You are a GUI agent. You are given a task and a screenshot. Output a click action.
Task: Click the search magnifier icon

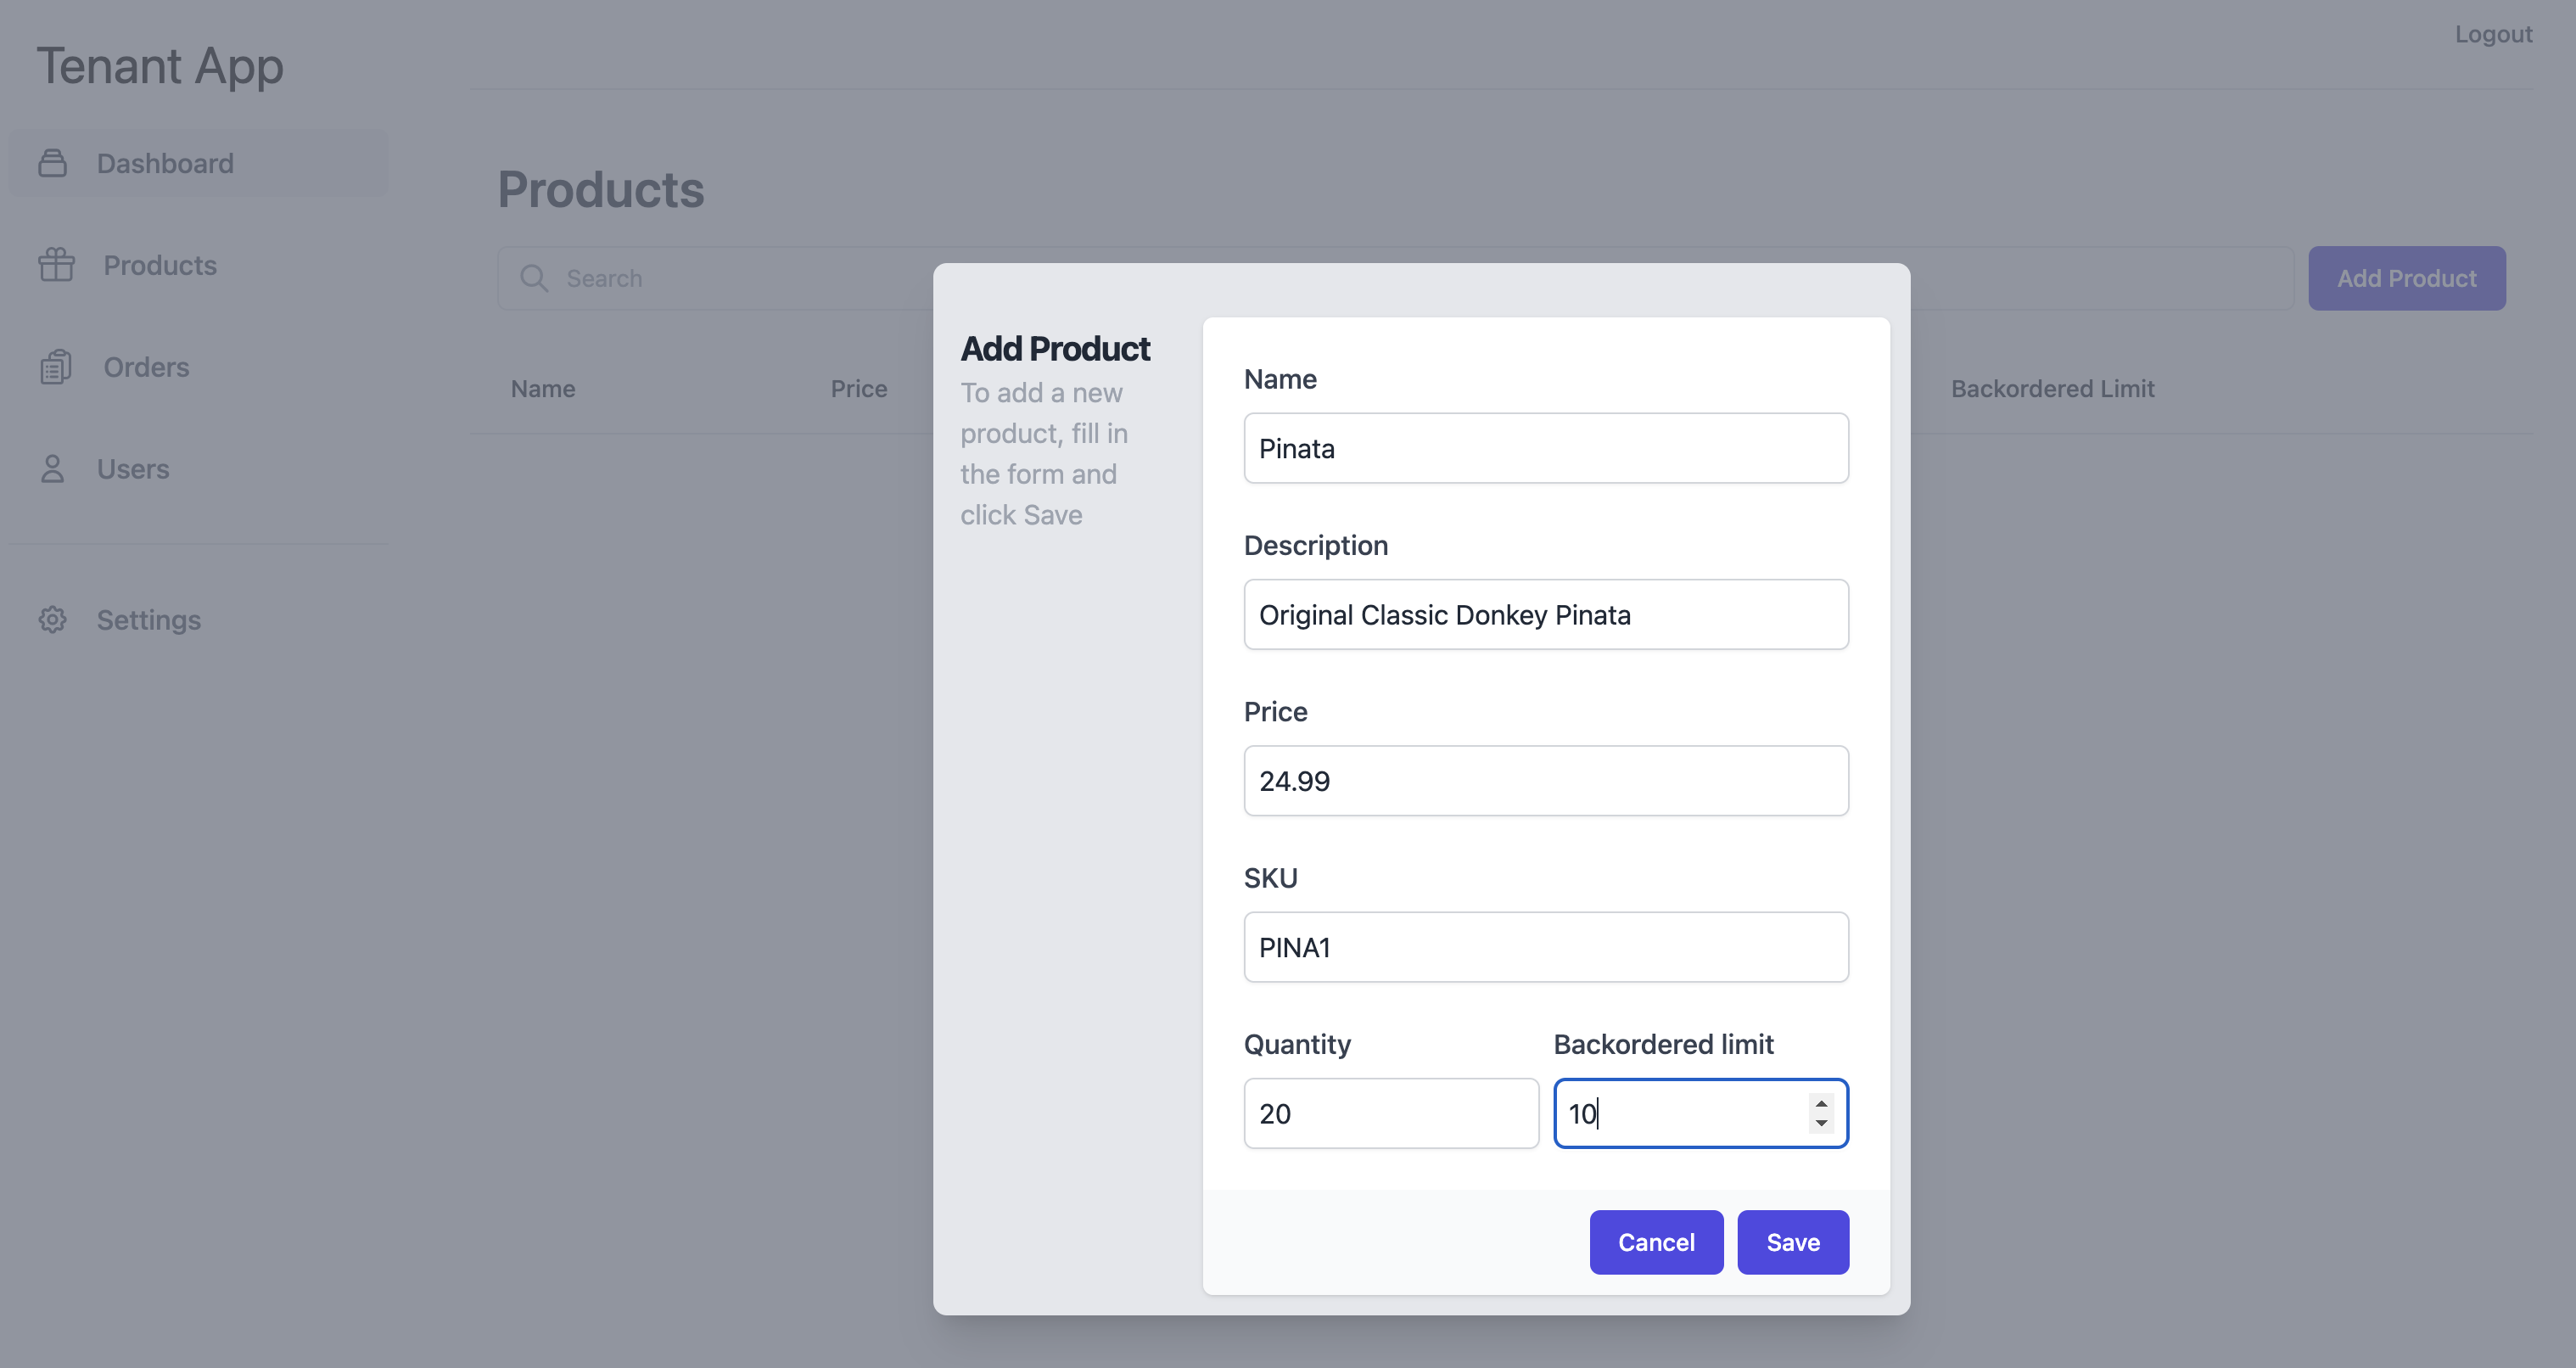point(534,278)
